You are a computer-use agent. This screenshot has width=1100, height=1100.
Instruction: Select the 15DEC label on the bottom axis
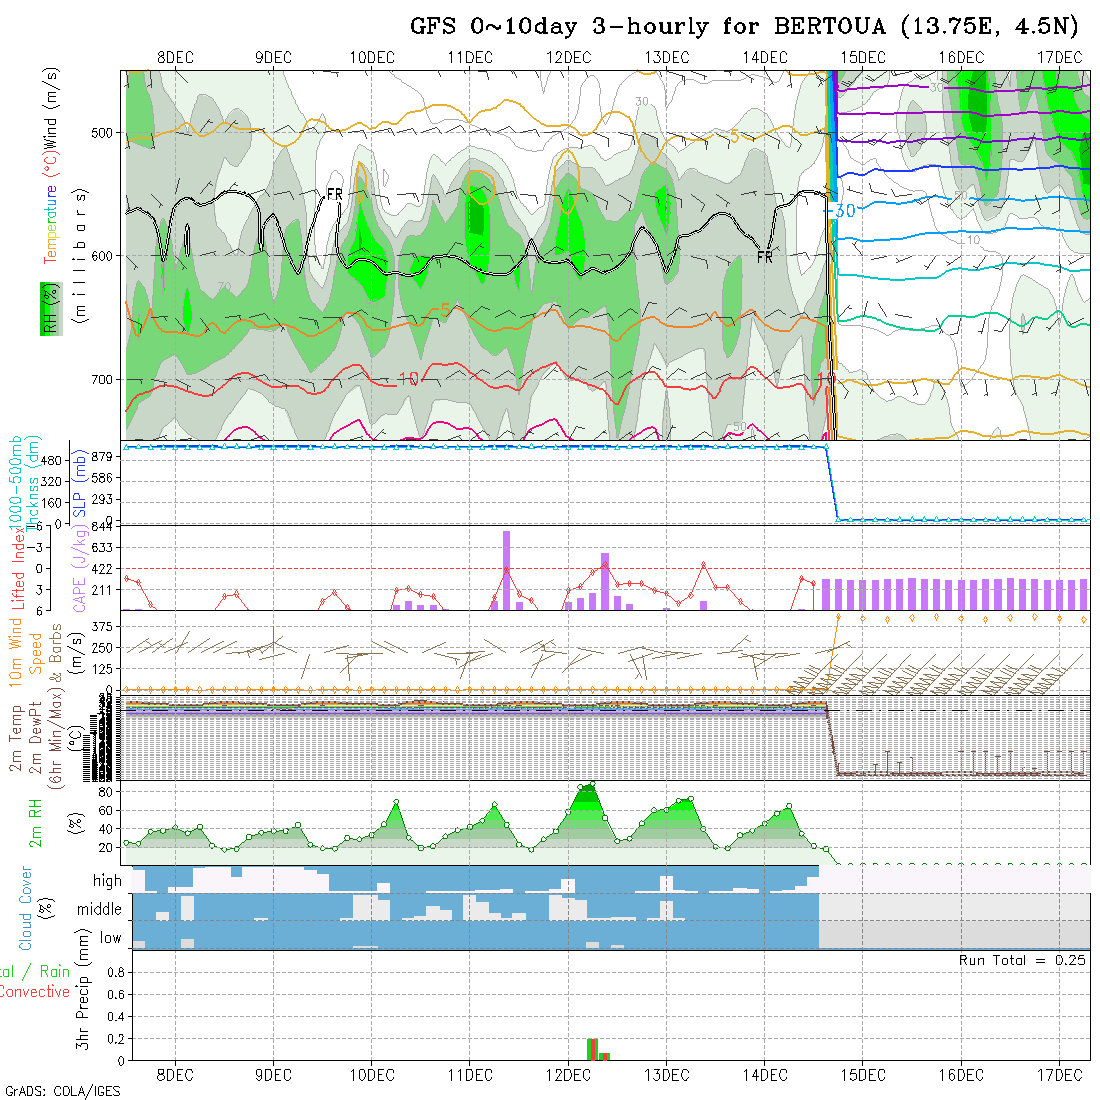pos(862,1075)
